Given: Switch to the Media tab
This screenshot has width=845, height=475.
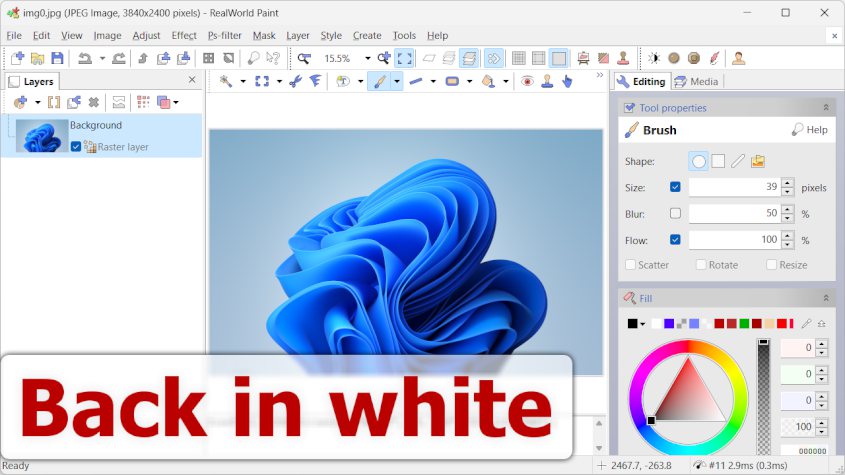Looking at the screenshot, I should click(696, 81).
